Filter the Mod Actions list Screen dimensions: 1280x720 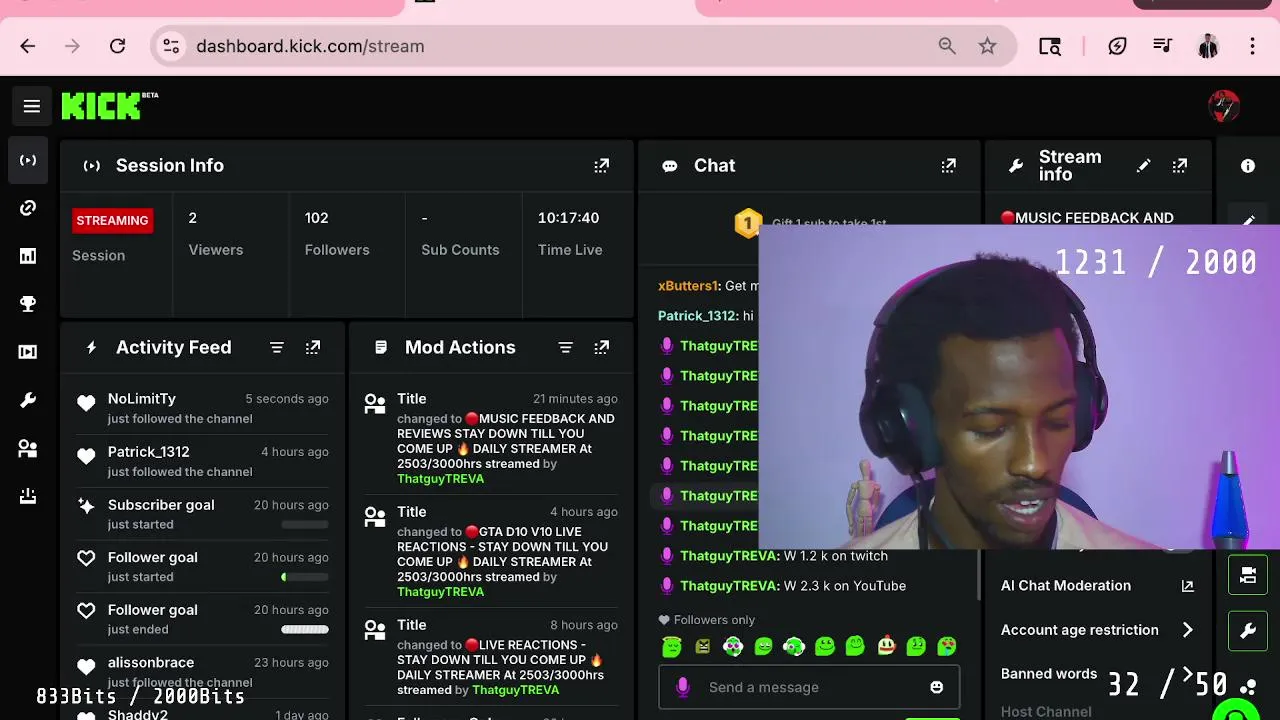[565, 347]
